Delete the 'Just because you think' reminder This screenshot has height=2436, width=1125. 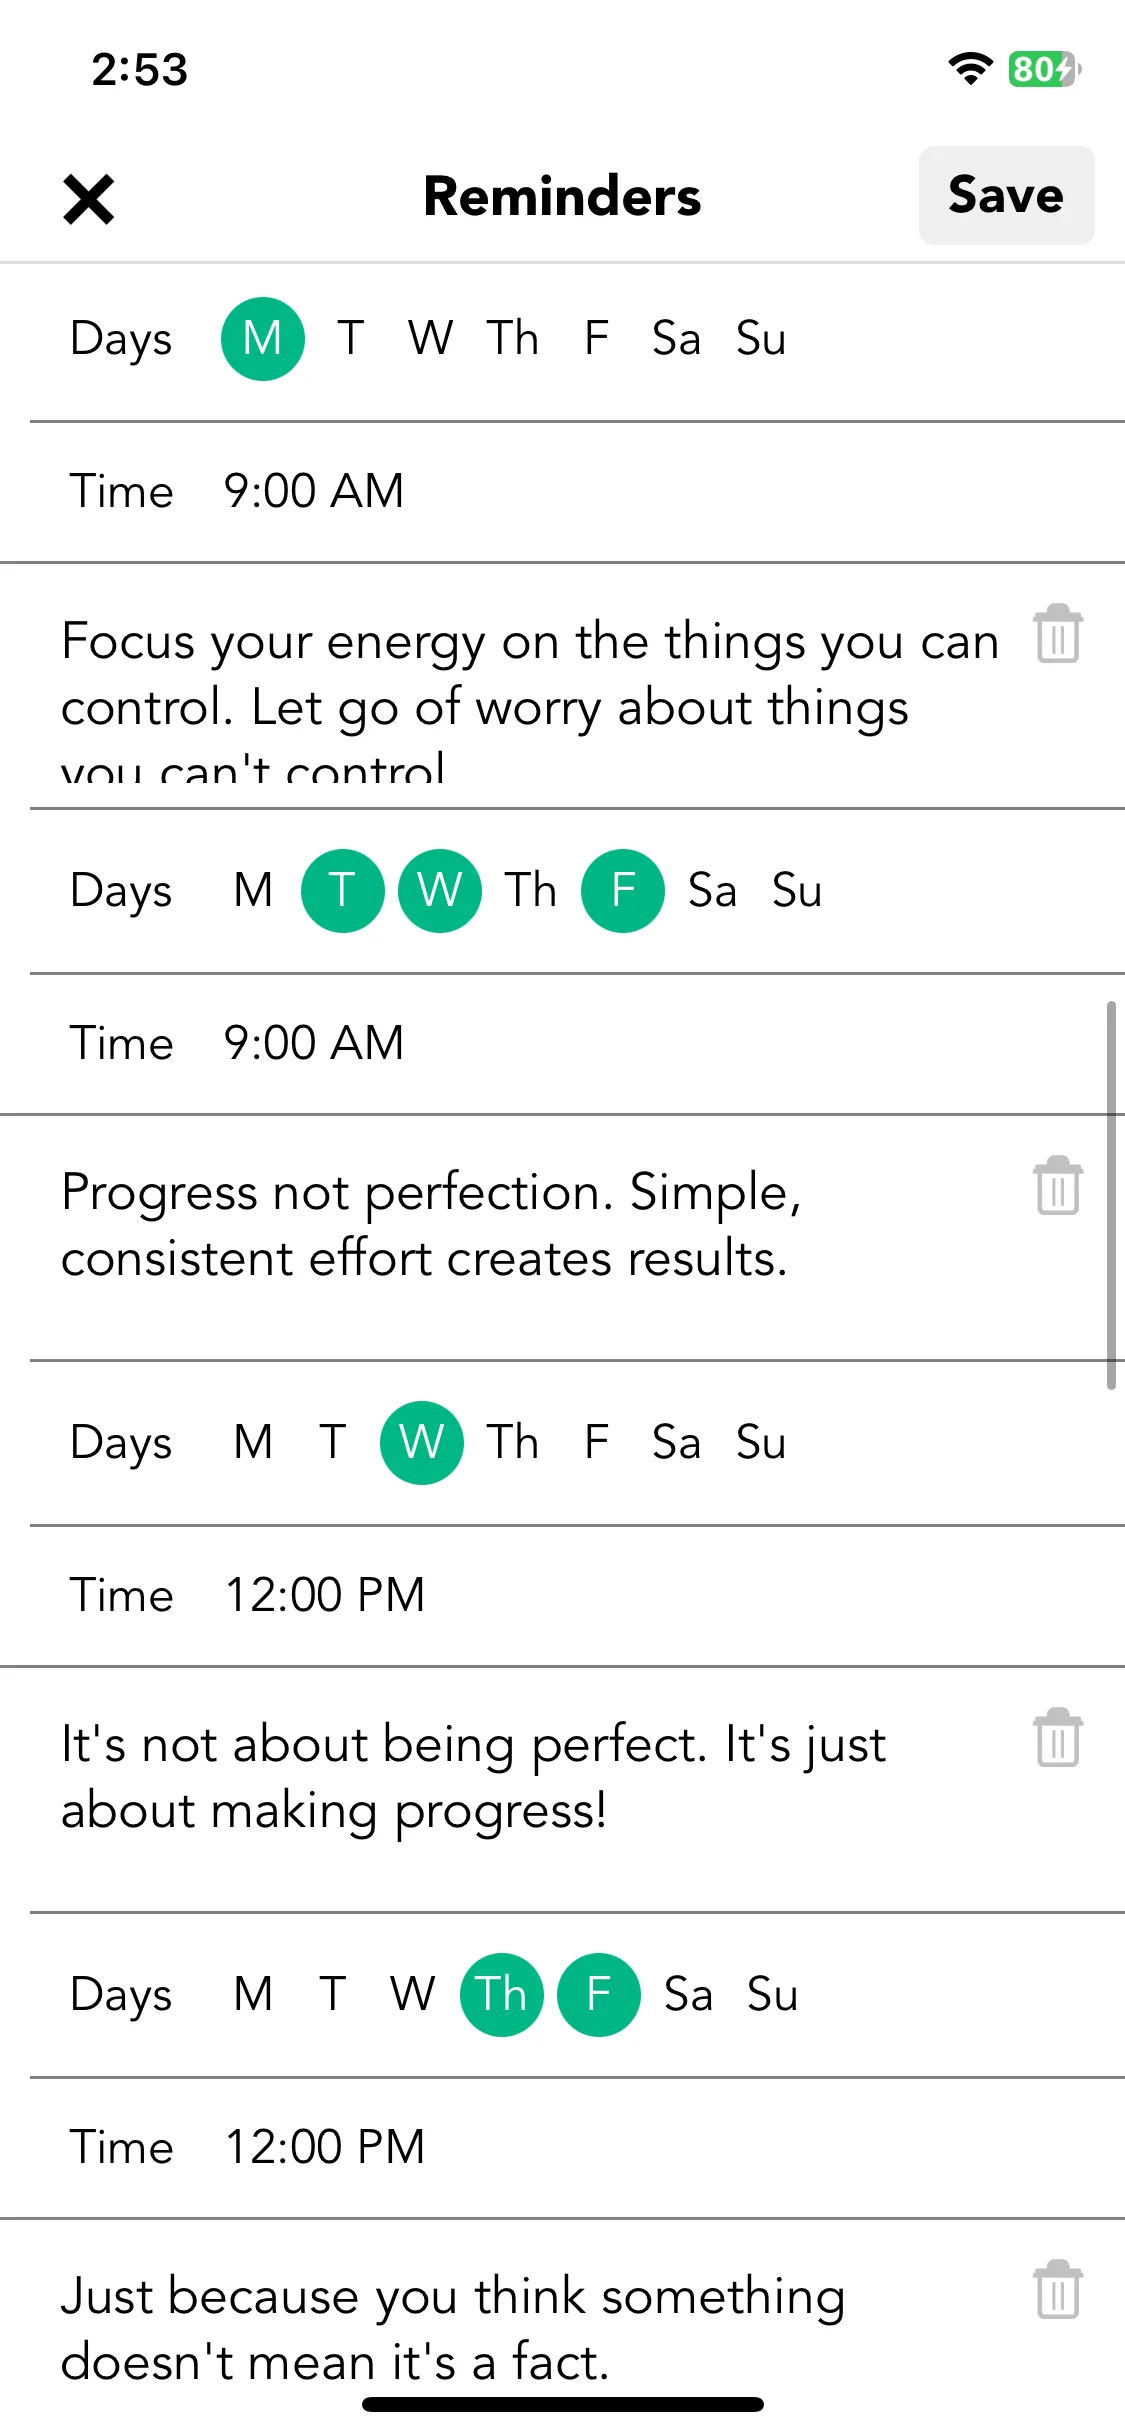coord(1057,2290)
